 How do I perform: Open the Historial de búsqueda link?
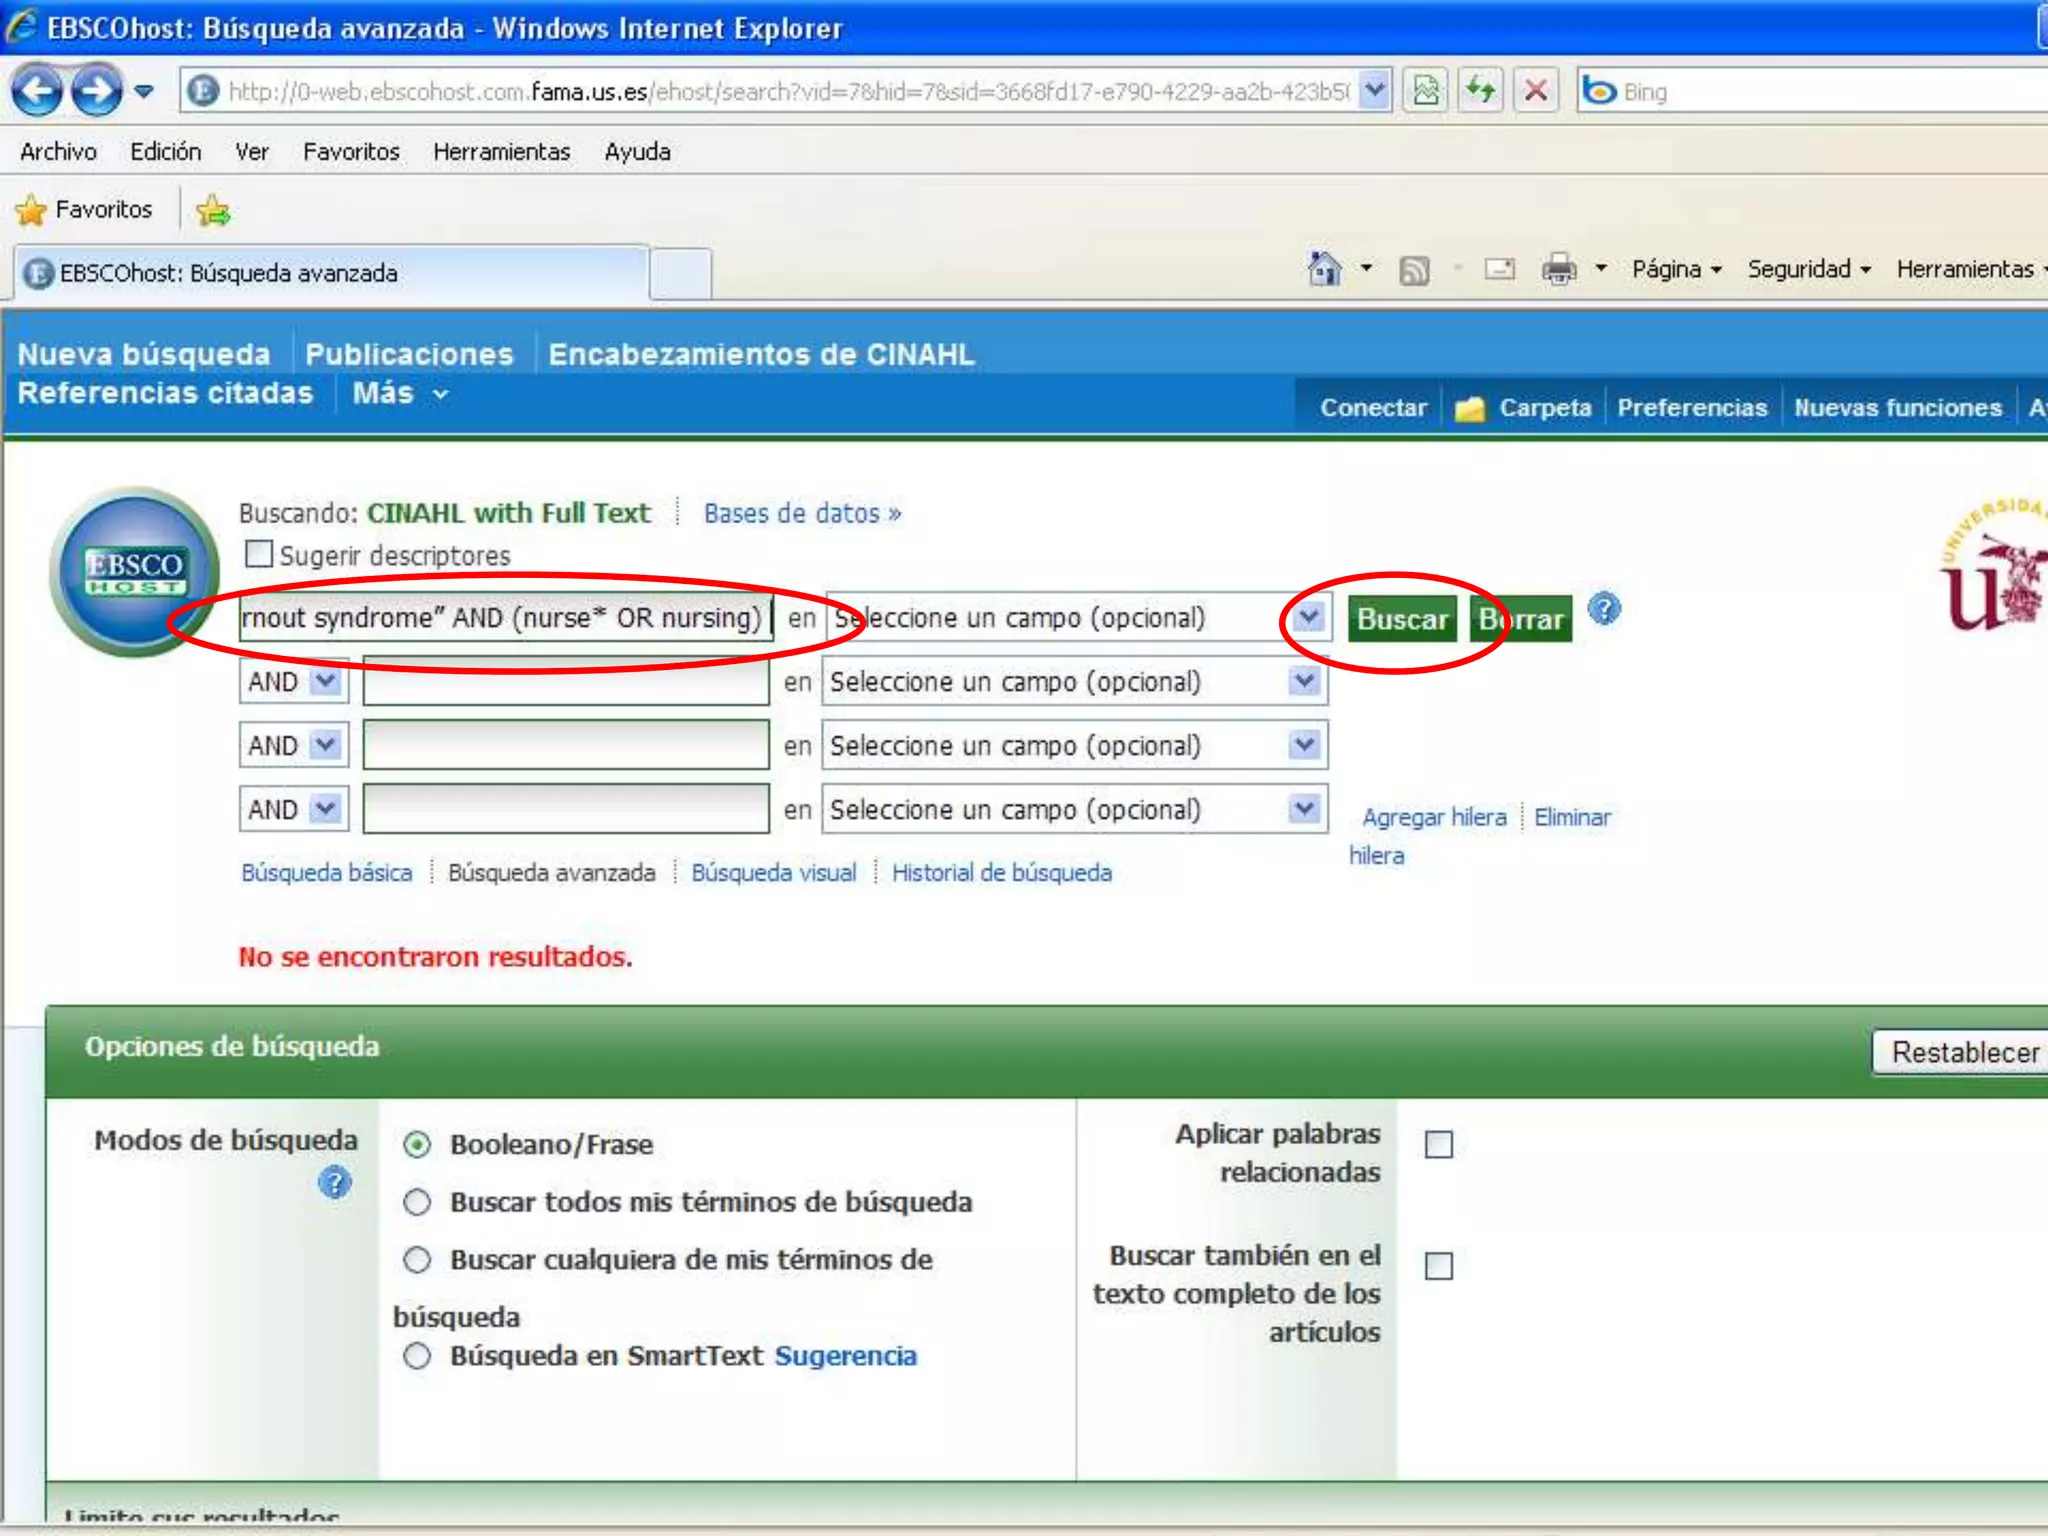coord(1001,873)
